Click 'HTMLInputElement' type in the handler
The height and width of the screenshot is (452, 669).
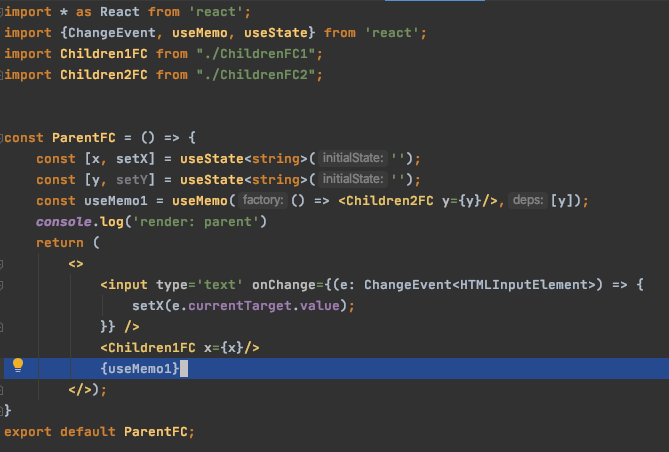point(524,285)
